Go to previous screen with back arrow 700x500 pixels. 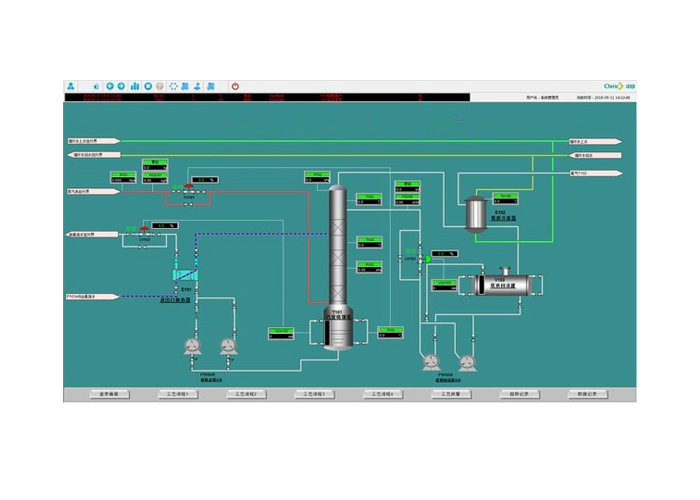pos(110,86)
